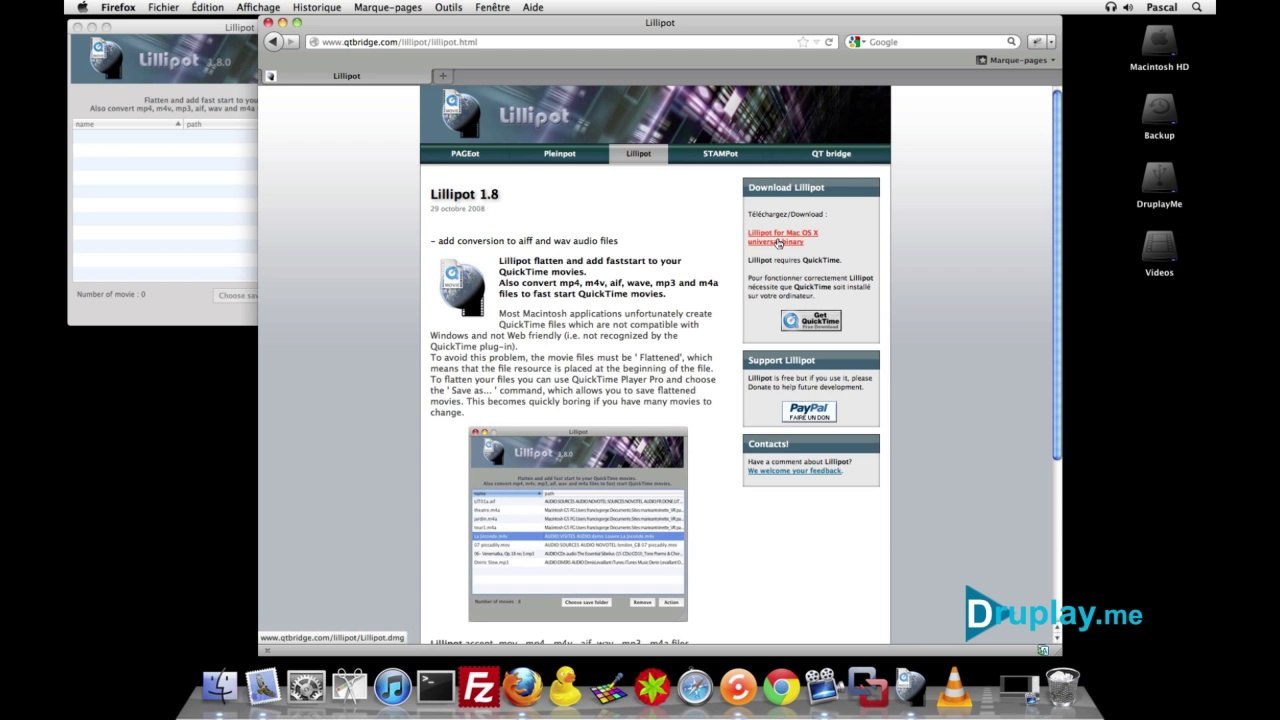
Task: Open the Fichier menu
Action: coord(163,7)
